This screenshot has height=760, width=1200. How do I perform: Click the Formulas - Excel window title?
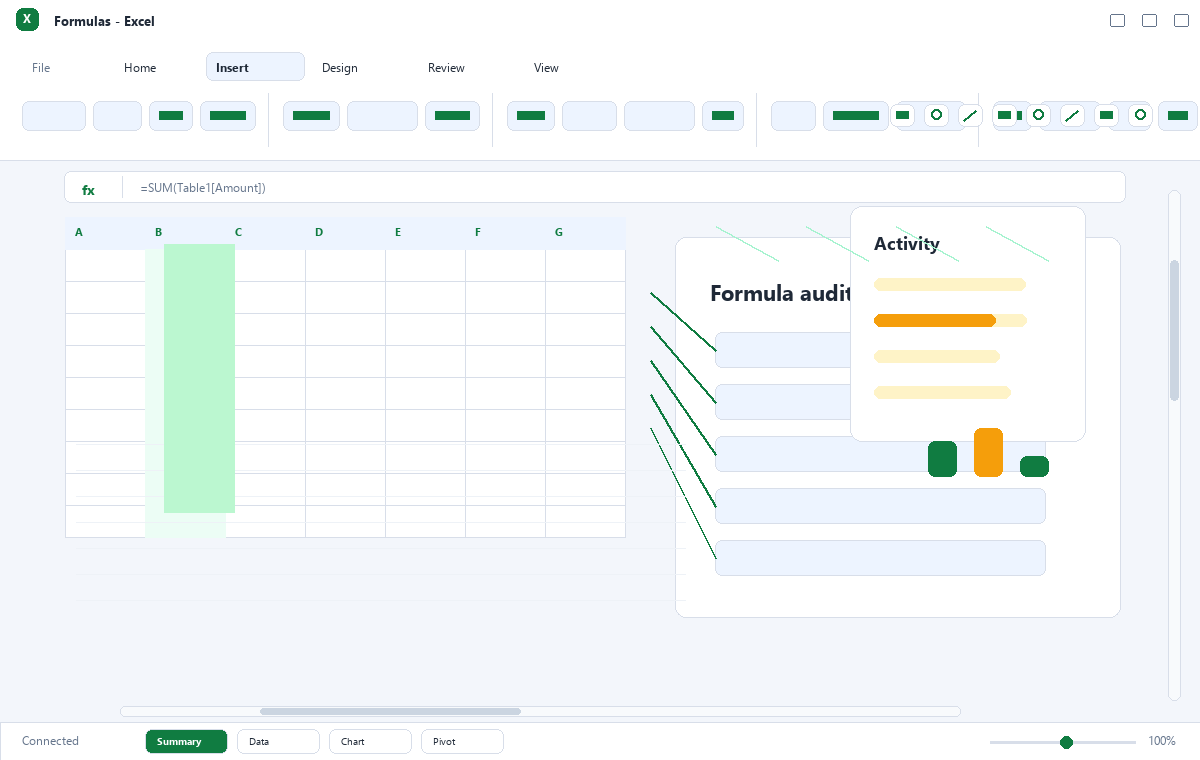pos(104,21)
